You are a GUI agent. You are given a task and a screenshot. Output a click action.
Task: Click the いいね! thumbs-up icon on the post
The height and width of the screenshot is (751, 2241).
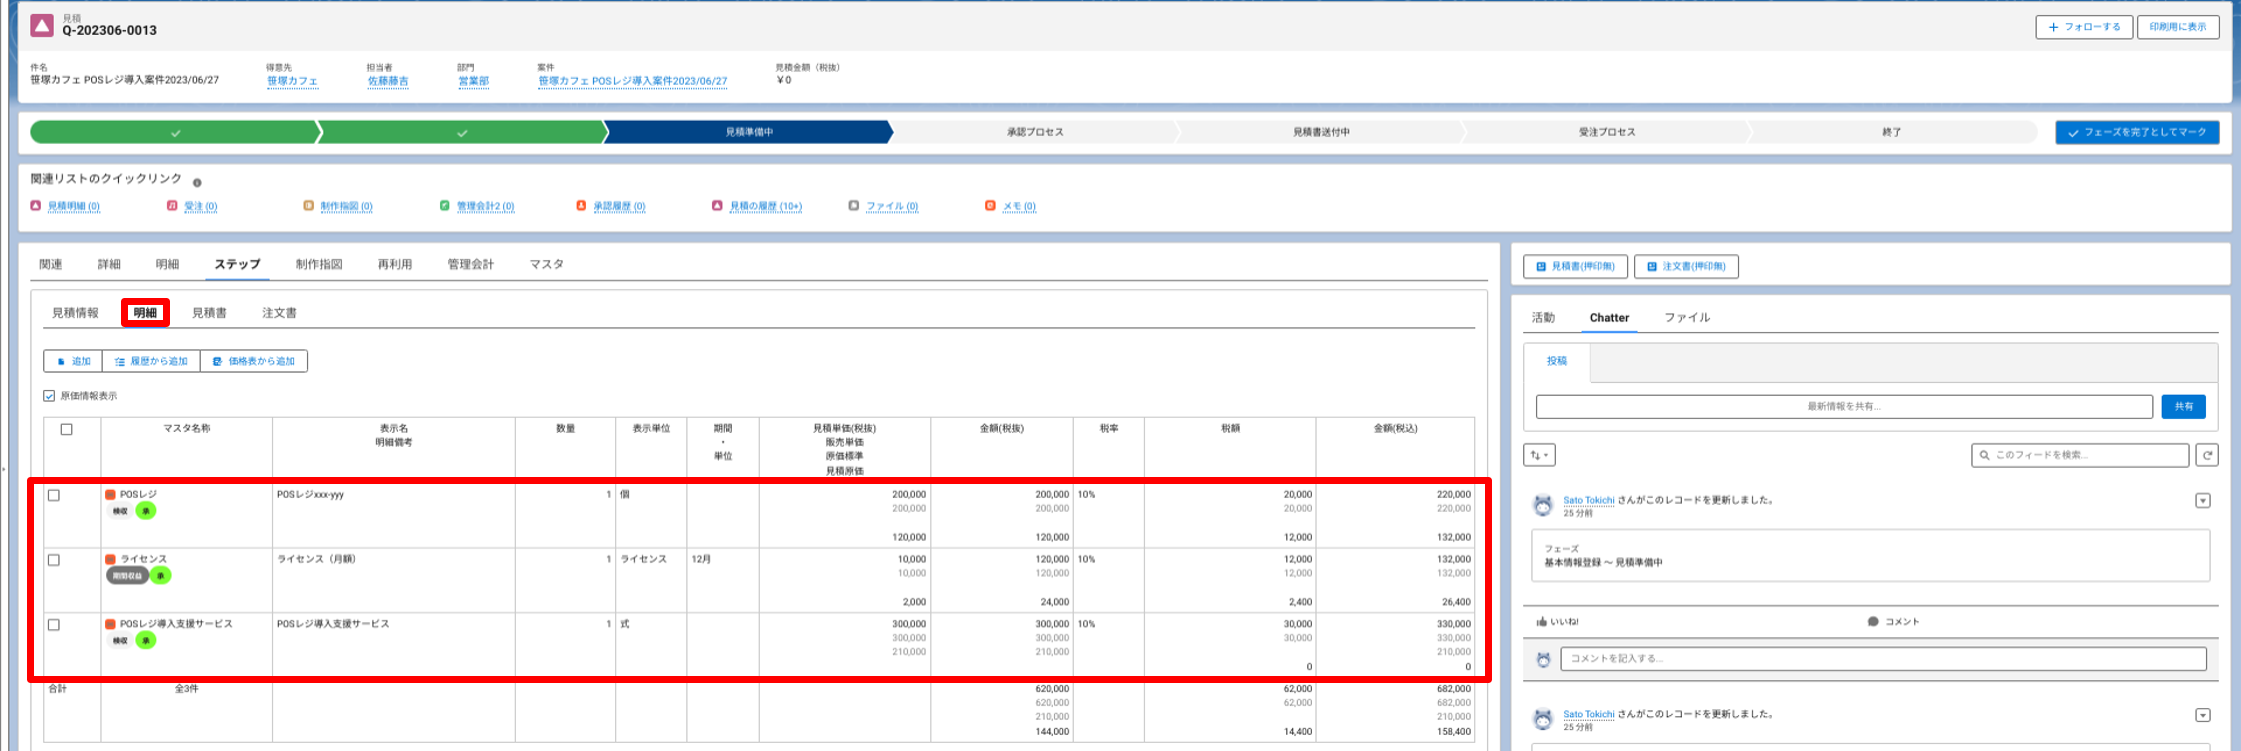point(1541,622)
